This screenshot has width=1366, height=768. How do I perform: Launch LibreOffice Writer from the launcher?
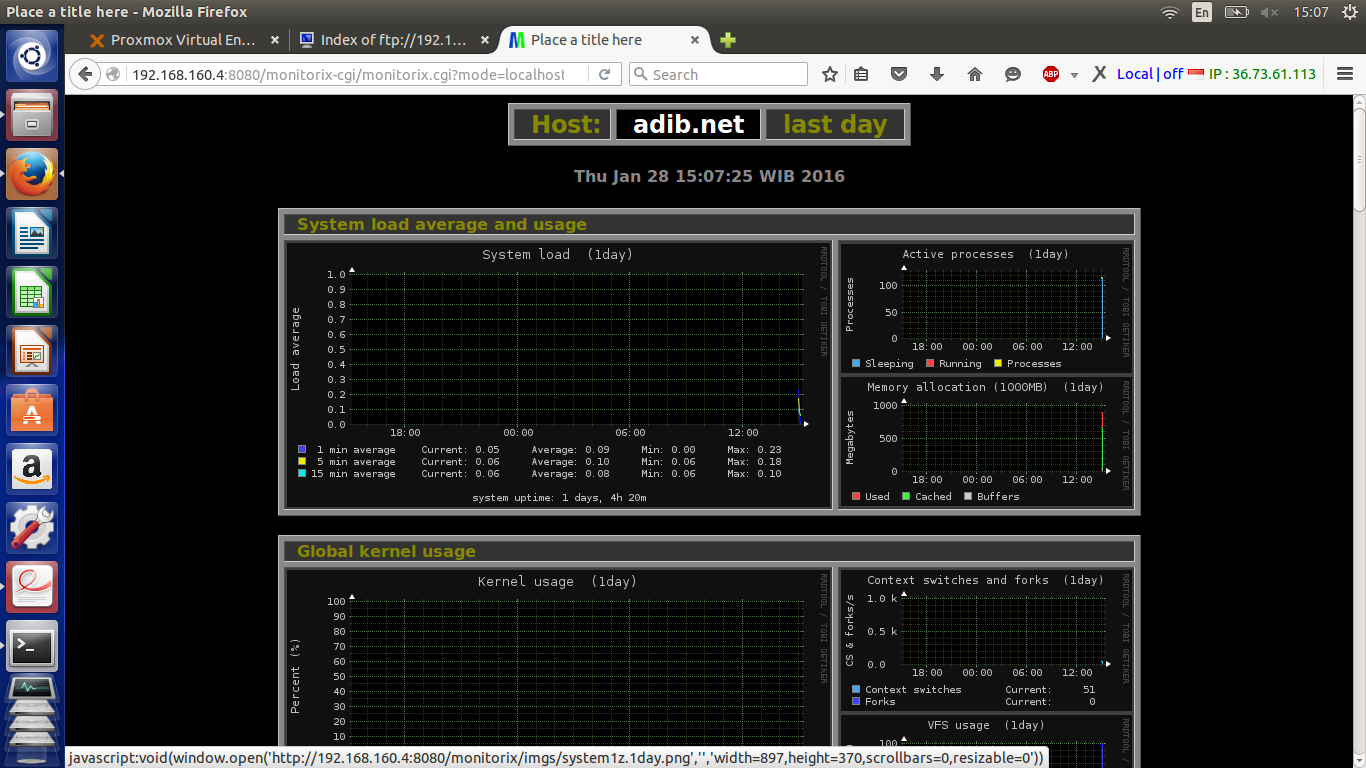tap(32, 233)
